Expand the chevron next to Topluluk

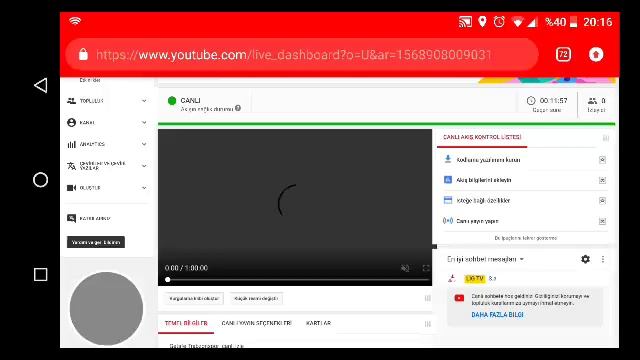click(144, 101)
